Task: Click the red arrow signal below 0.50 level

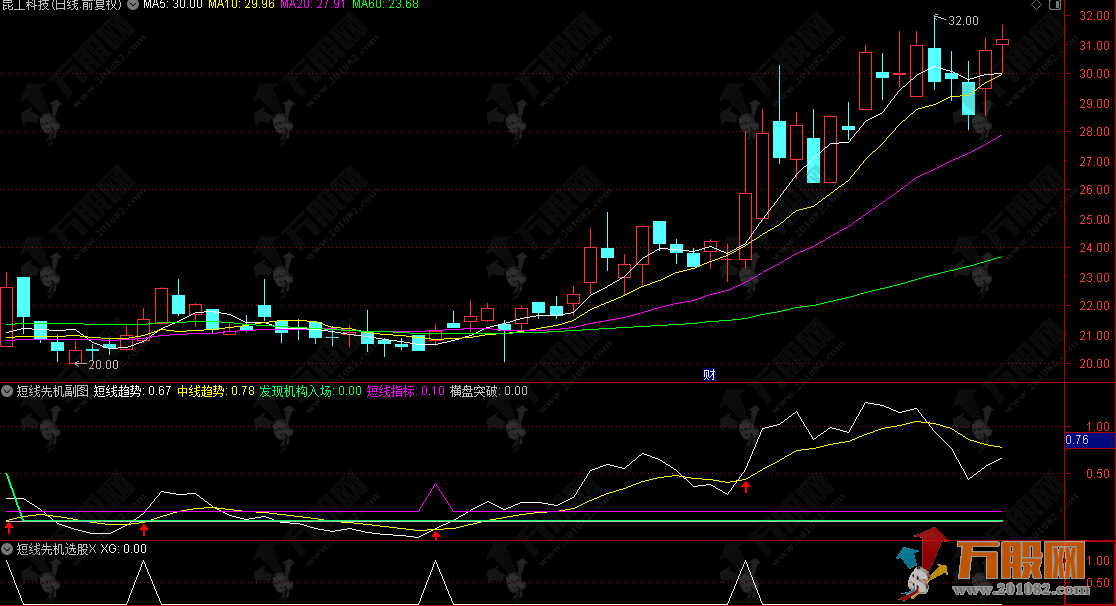Action: tap(745, 486)
